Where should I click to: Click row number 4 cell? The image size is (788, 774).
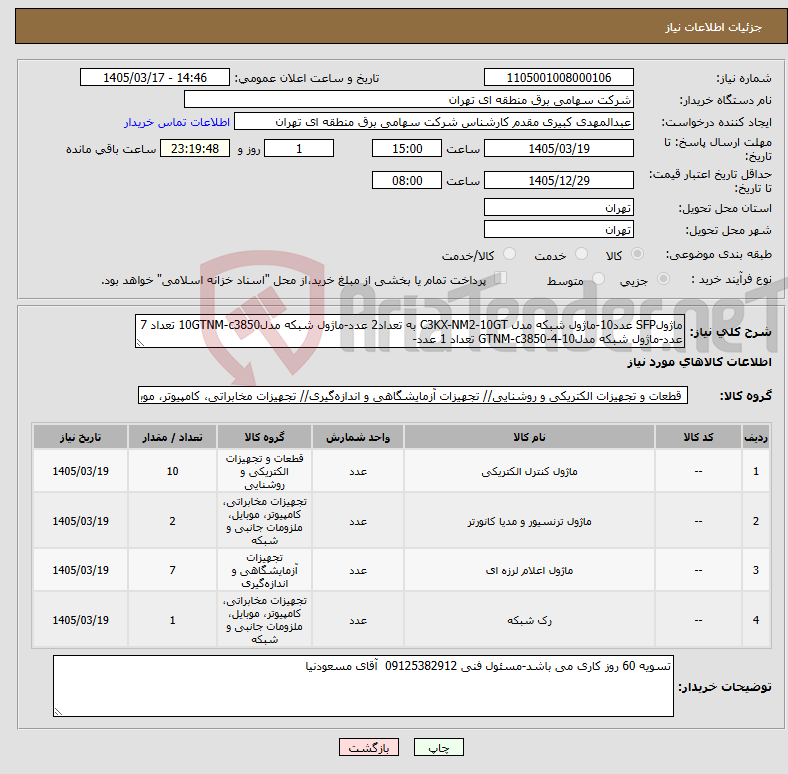click(x=756, y=620)
